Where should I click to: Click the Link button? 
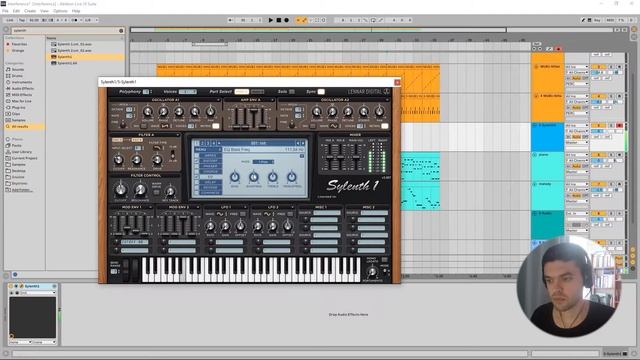[10, 20]
